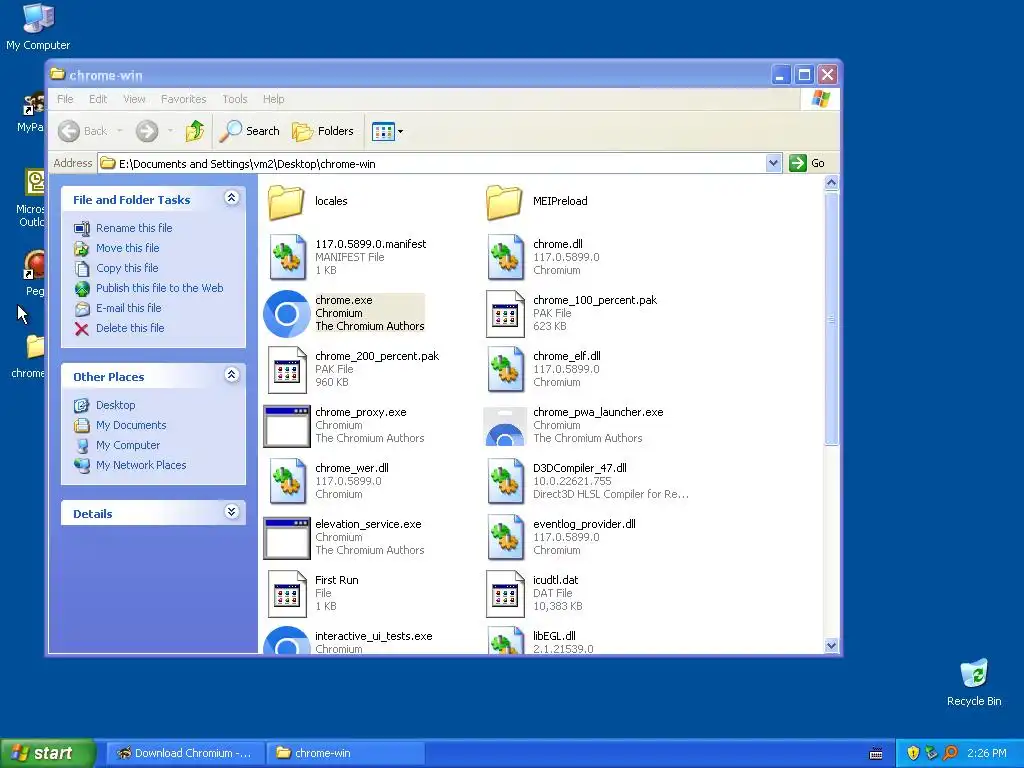Open the Back history dropdown arrow

pyautogui.click(x=120, y=131)
